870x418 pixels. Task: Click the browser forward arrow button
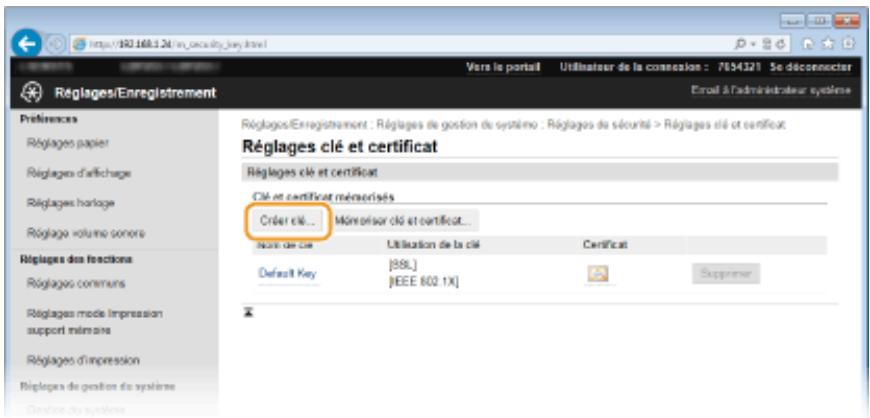point(57,44)
